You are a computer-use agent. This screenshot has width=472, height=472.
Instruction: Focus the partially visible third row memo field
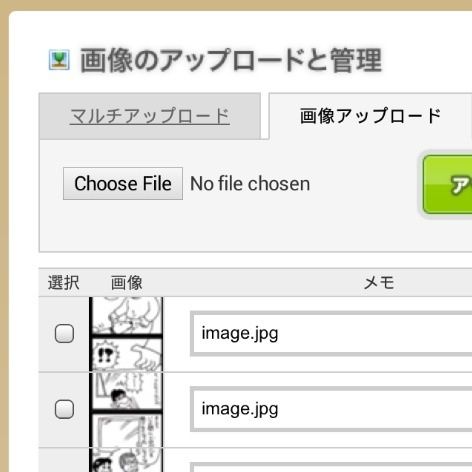[331, 467]
